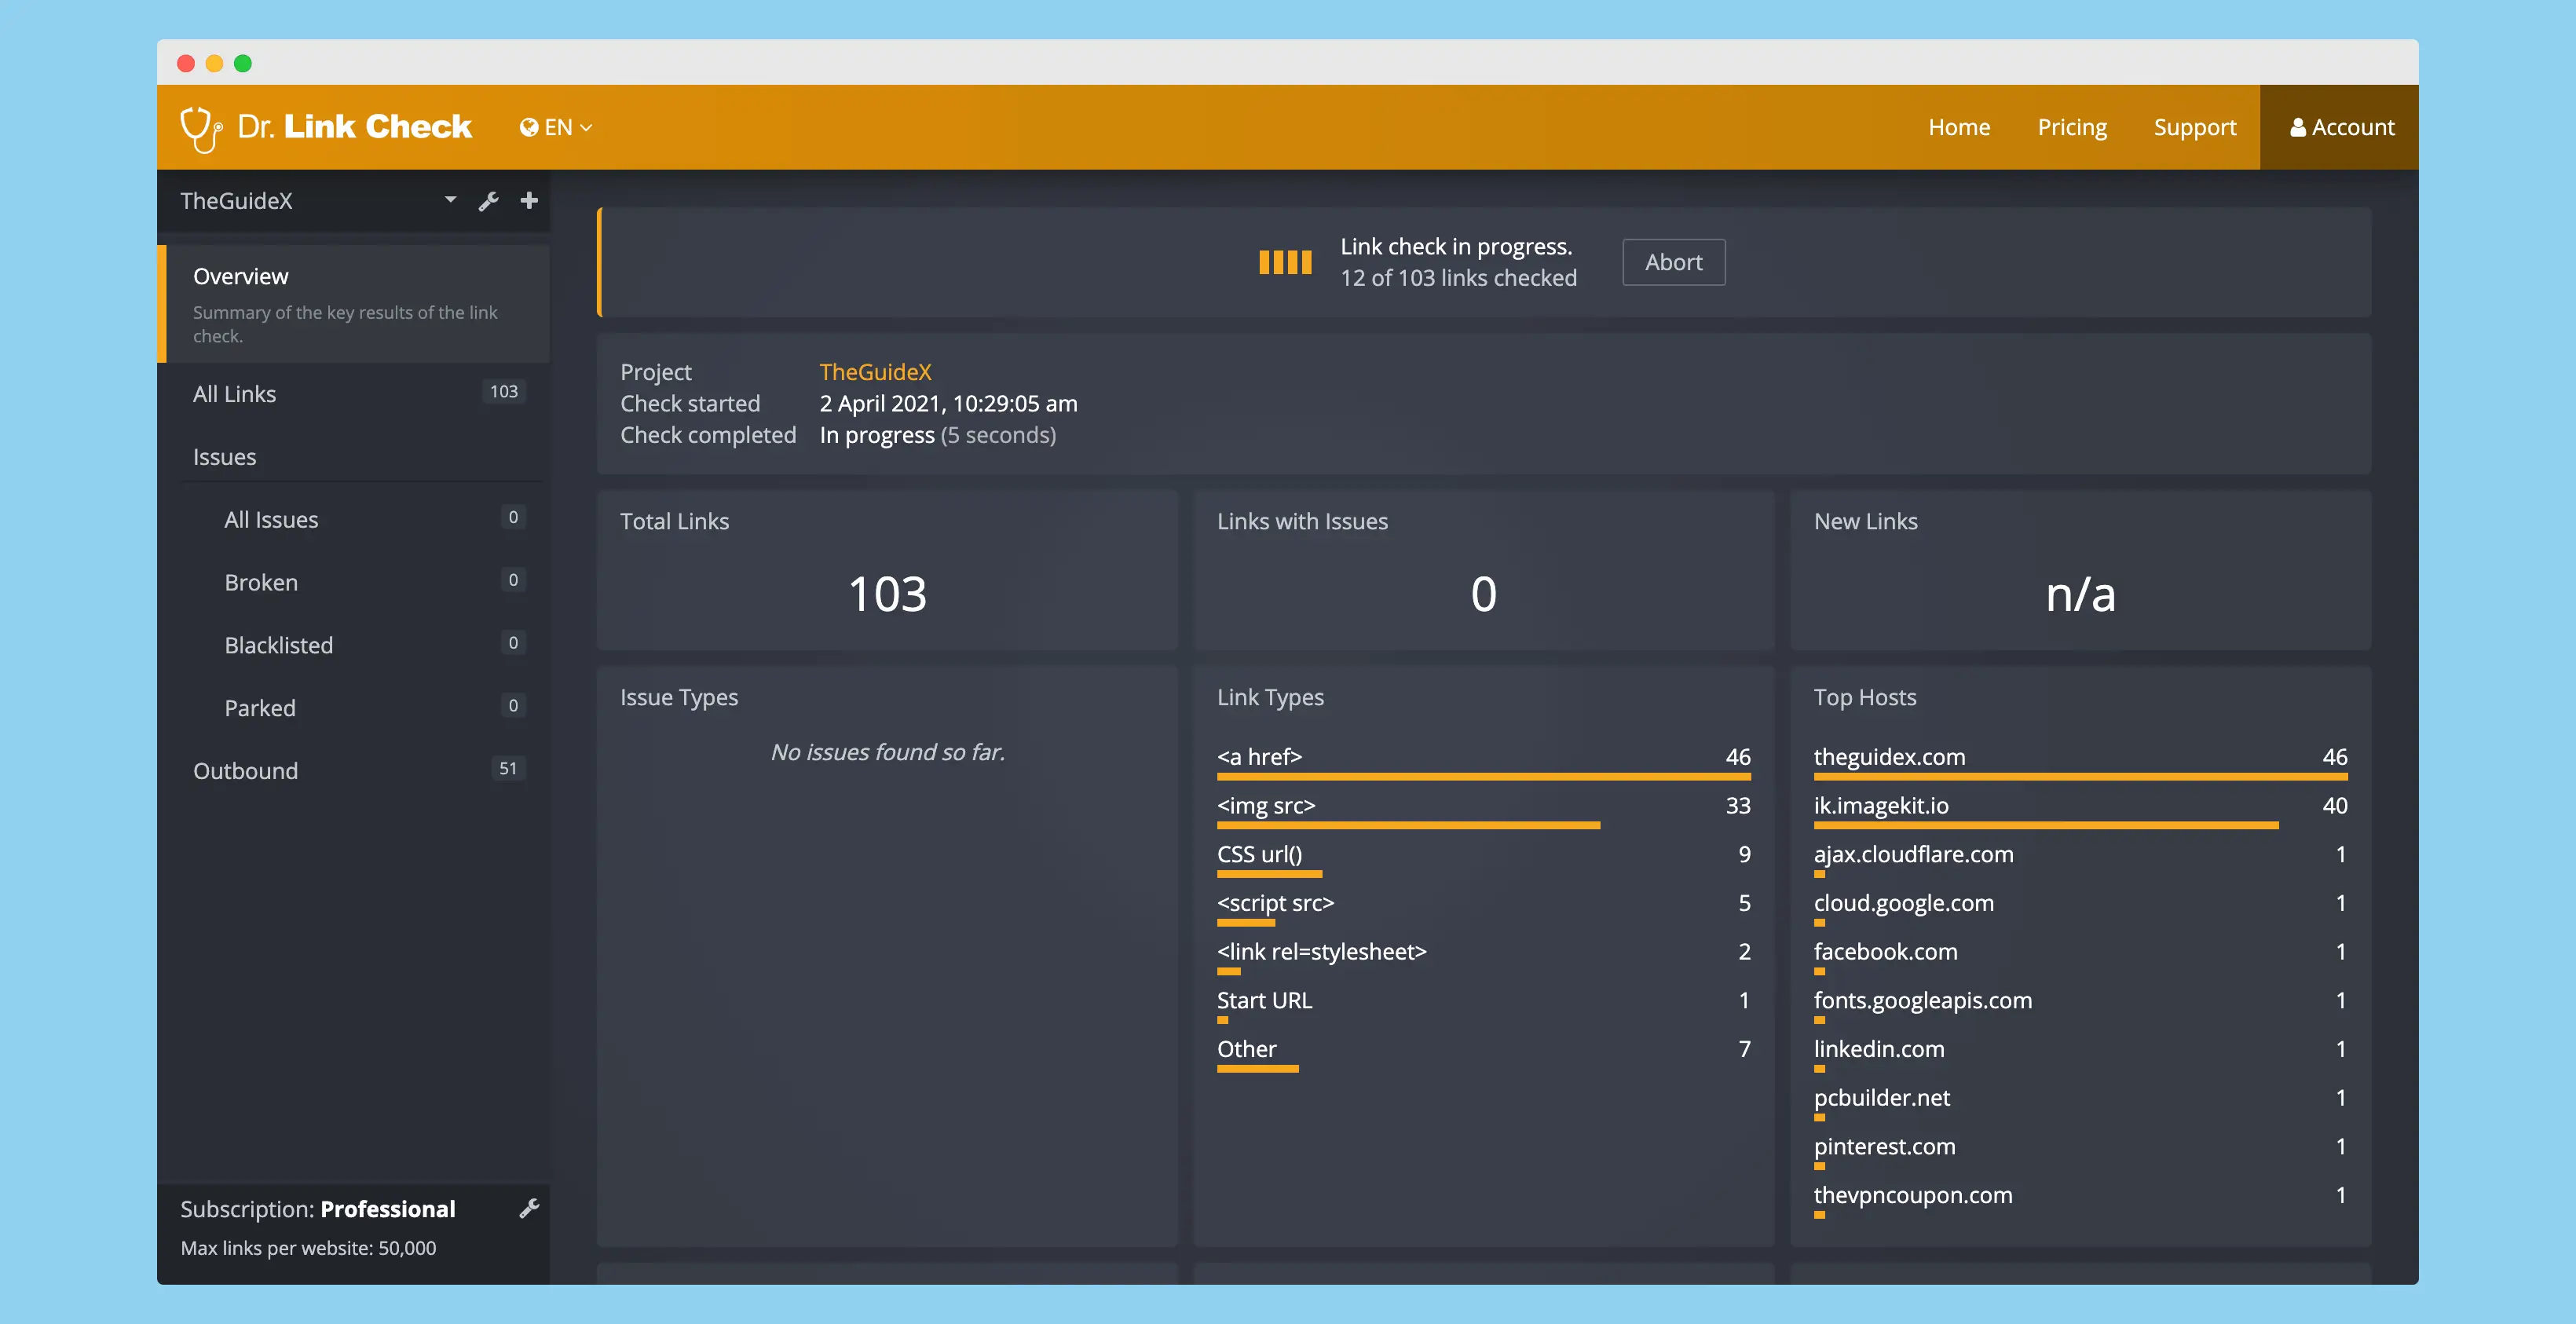2576x1324 pixels.
Task: Switch to the Pricing page
Action: coord(2072,127)
